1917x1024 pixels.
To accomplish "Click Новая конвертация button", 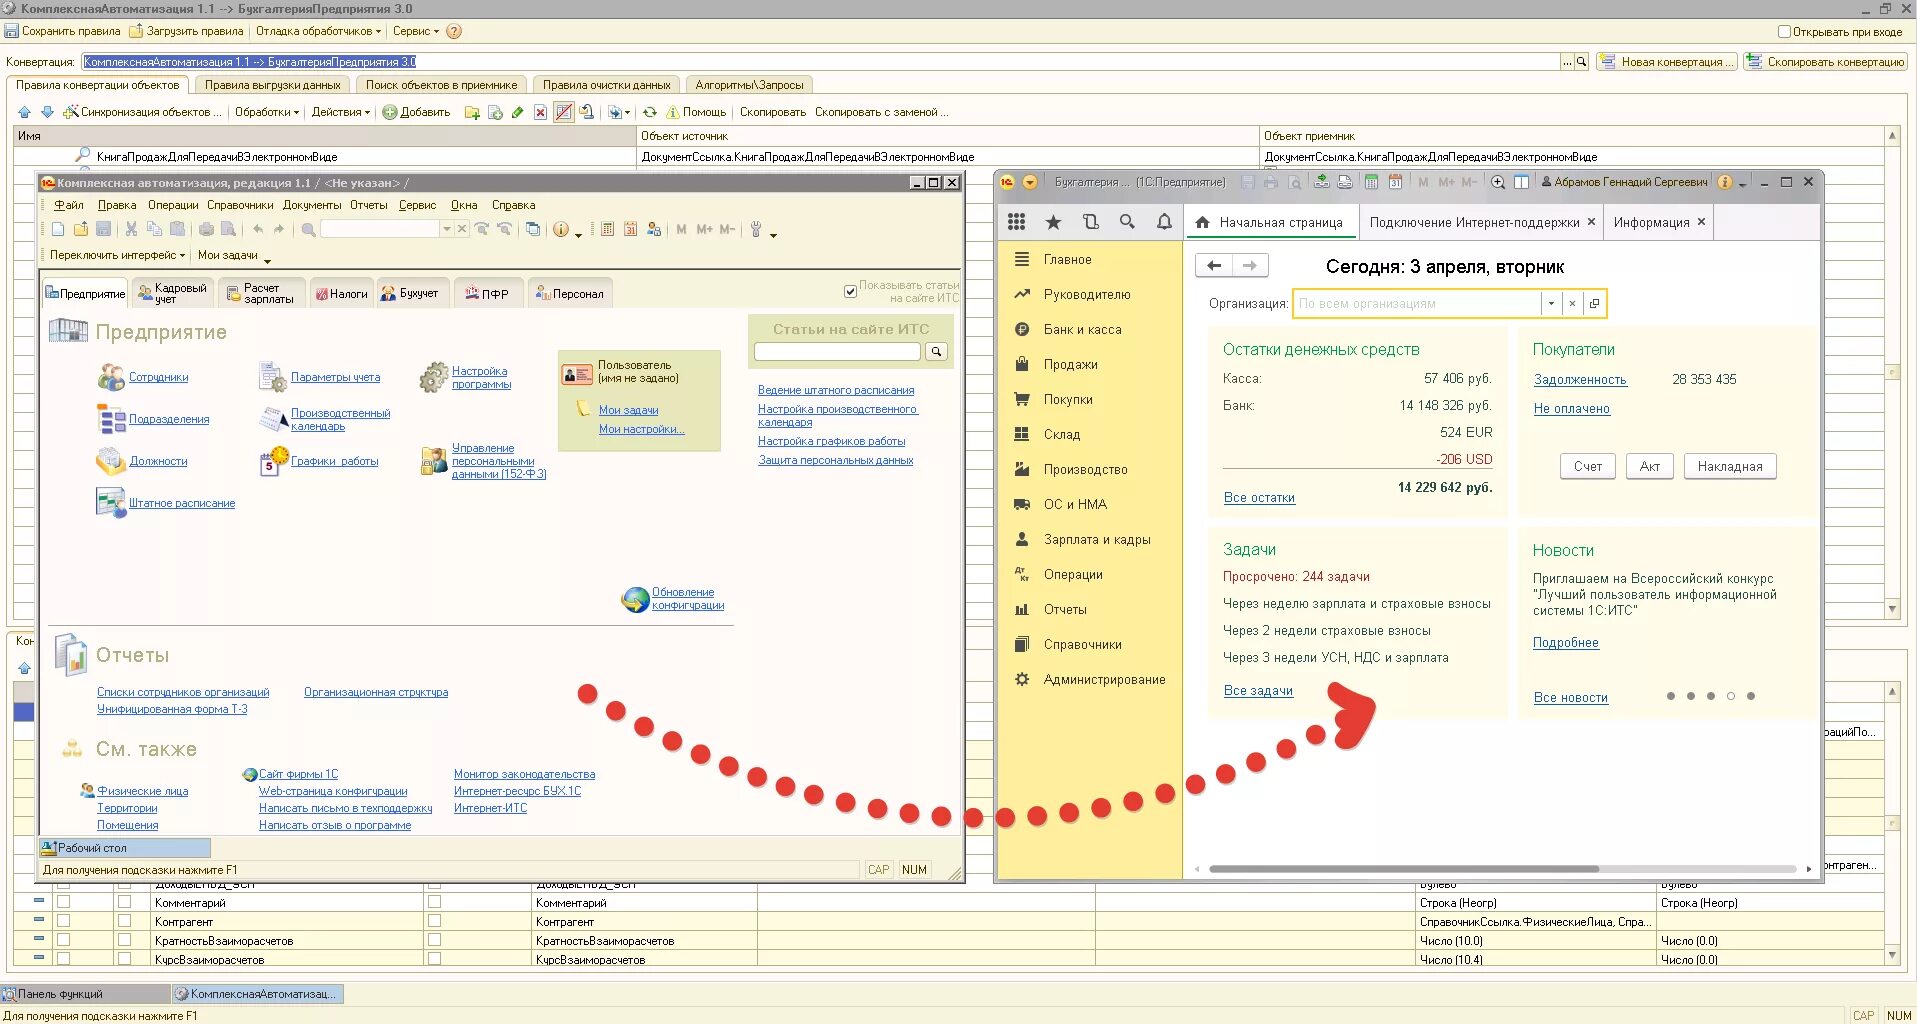I will pos(1666,62).
